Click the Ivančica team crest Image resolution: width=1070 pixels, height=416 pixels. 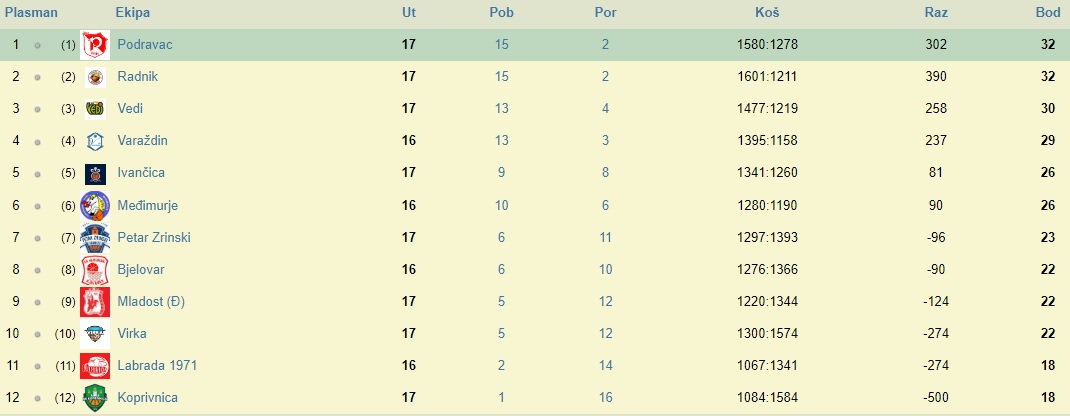[94, 173]
